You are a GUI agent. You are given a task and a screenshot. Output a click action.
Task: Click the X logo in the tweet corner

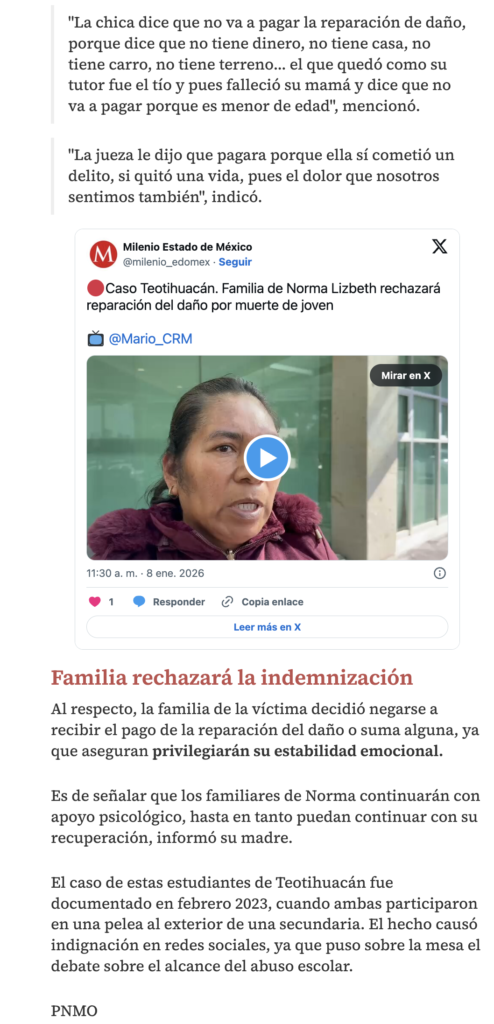pyautogui.click(x=440, y=246)
